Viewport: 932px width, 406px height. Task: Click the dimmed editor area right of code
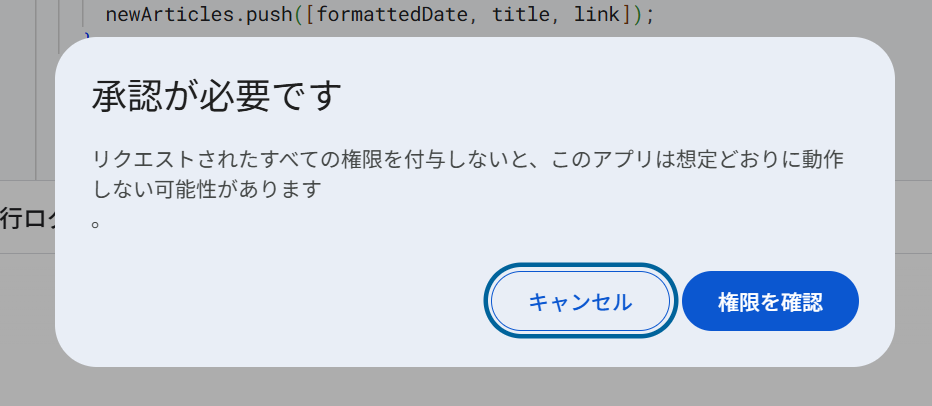tap(800, 15)
